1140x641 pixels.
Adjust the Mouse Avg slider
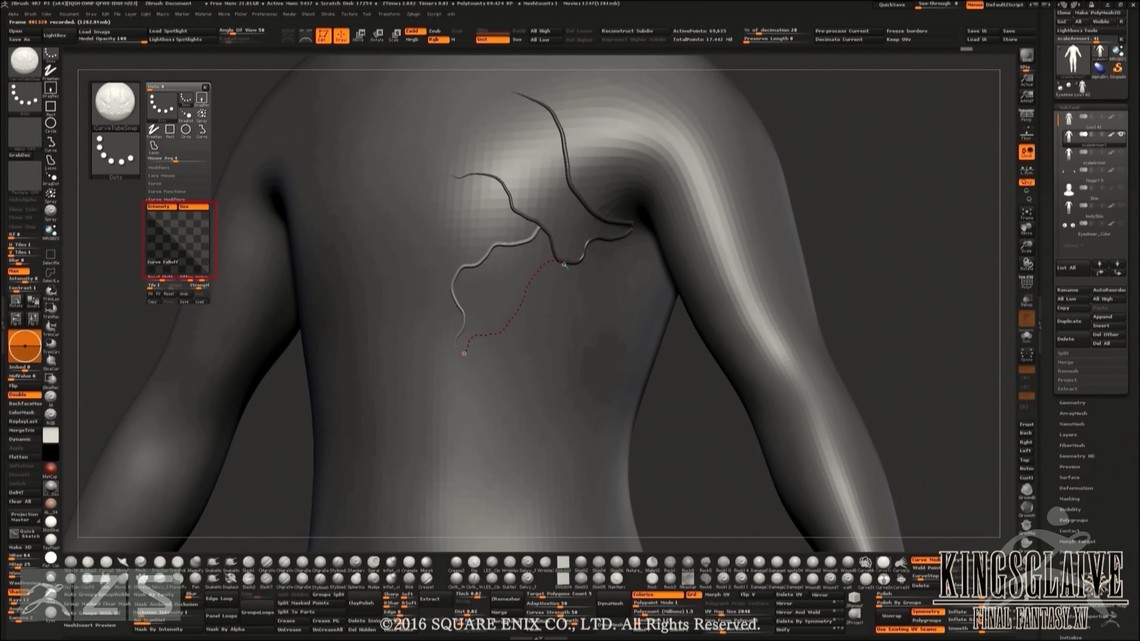pyautogui.click(x=177, y=158)
